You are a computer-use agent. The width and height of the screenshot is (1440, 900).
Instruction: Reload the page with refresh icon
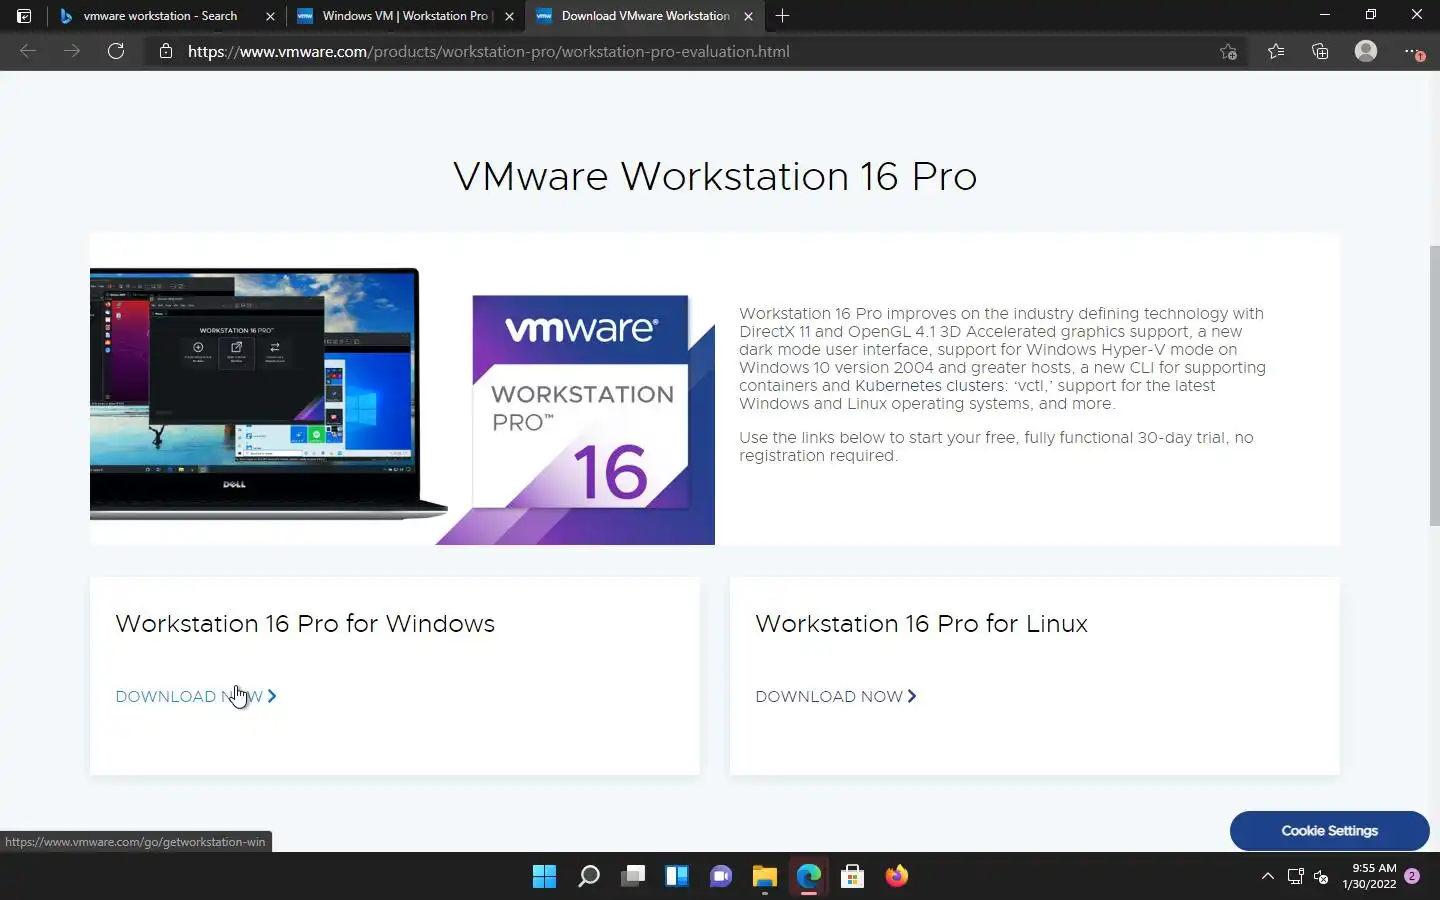116,51
